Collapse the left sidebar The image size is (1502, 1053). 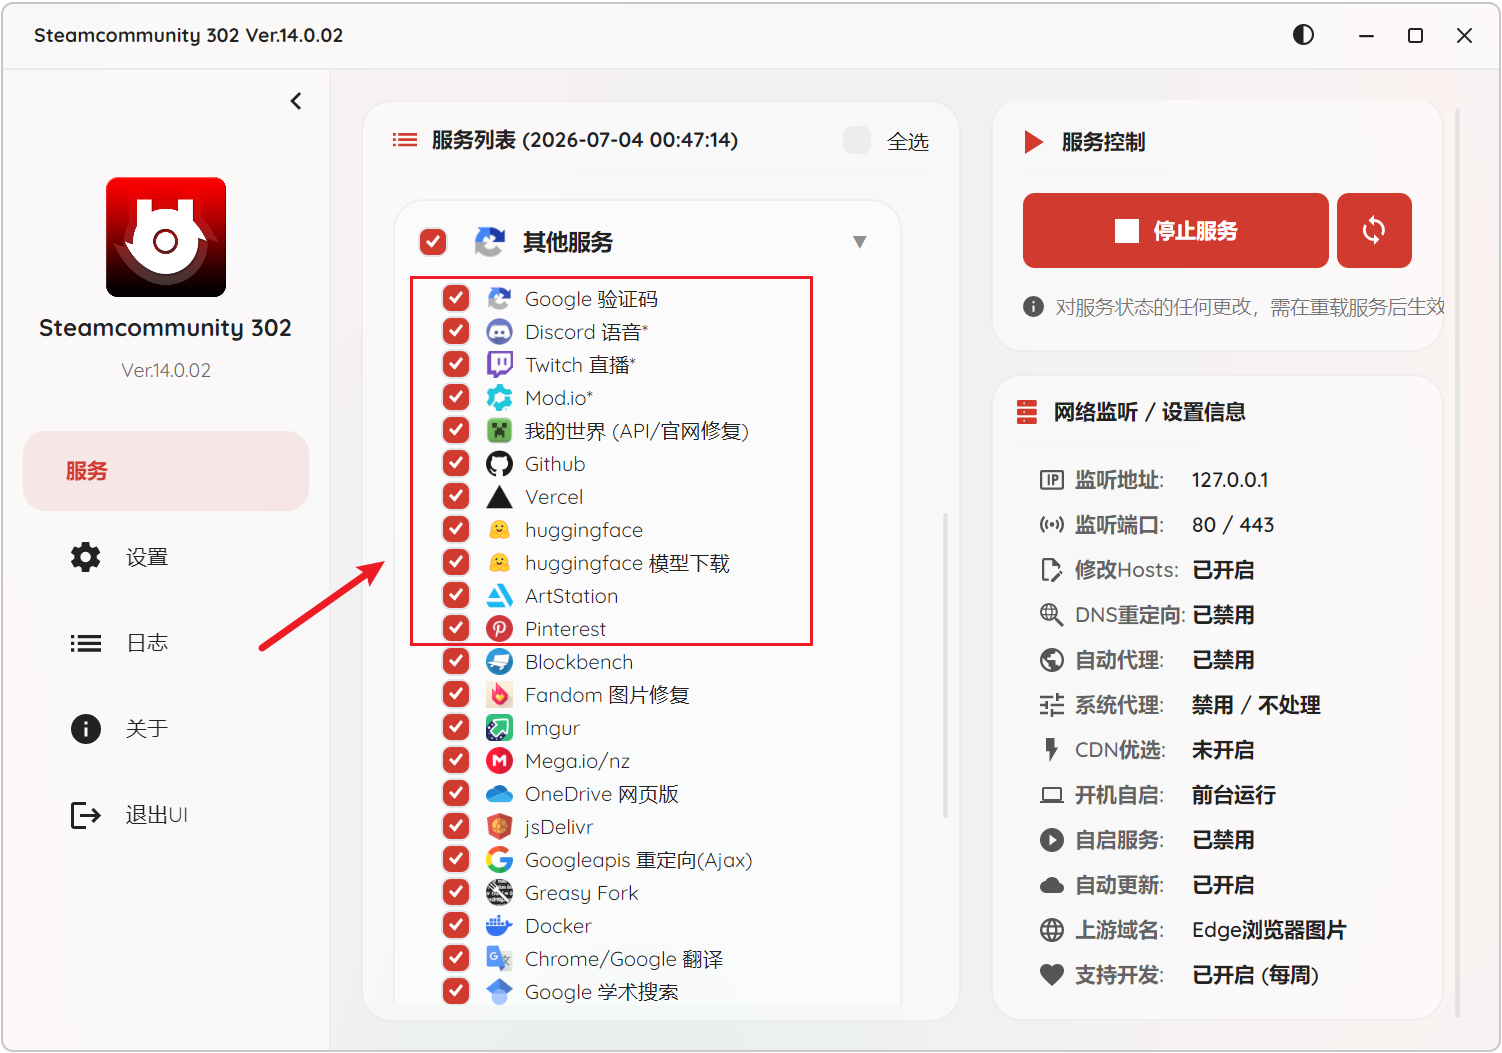pyautogui.click(x=296, y=101)
